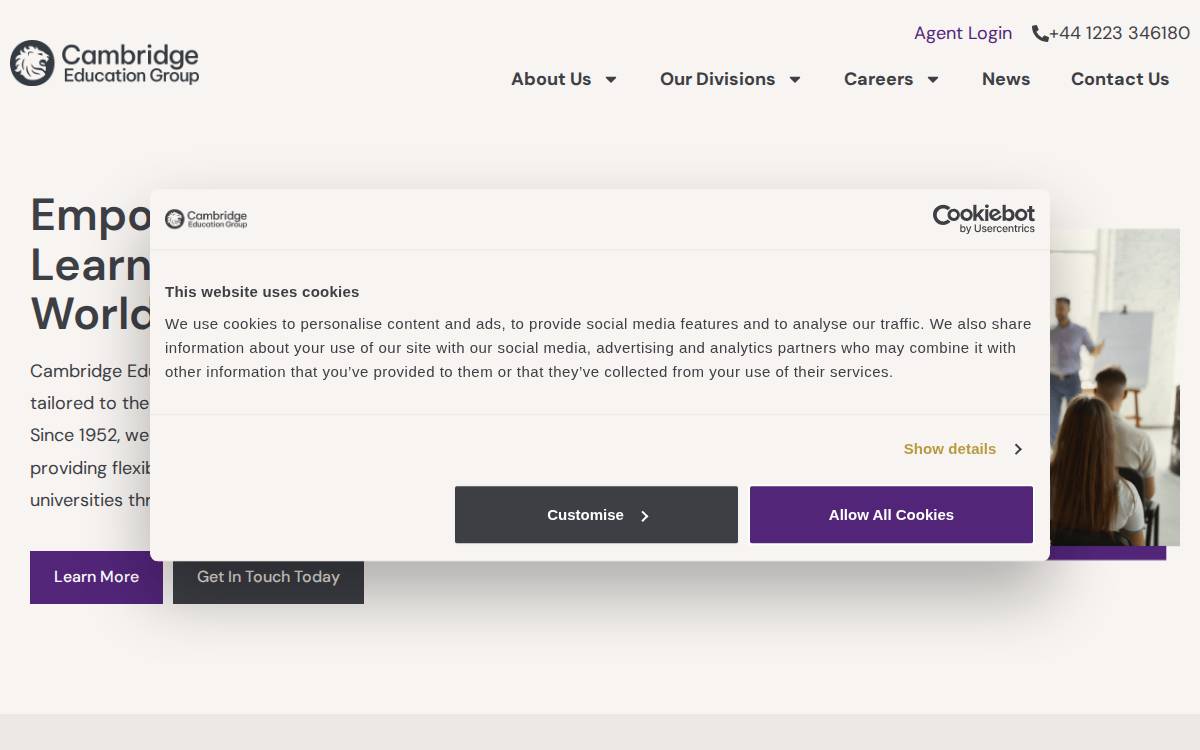
Task: Click the Cookiebot by Usercentrics logo
Action: 984,219
